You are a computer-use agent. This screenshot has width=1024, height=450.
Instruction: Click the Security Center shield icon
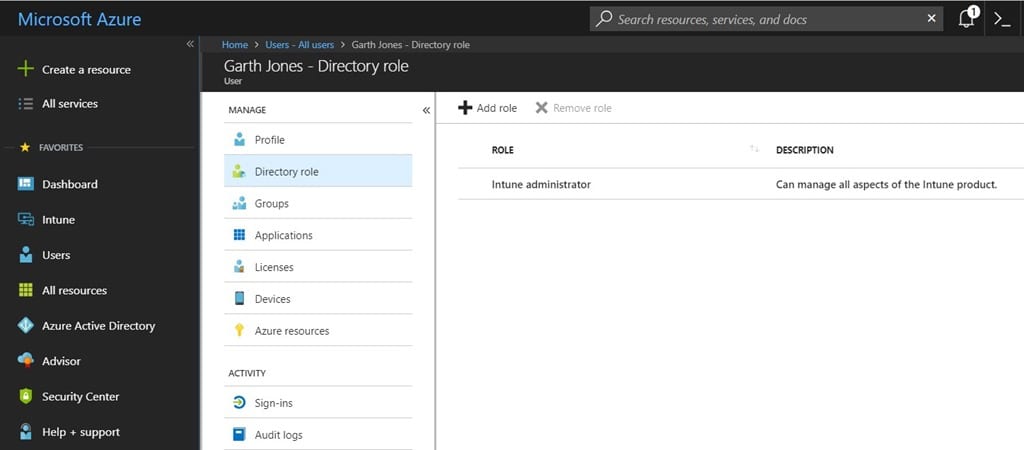[25, 396]
